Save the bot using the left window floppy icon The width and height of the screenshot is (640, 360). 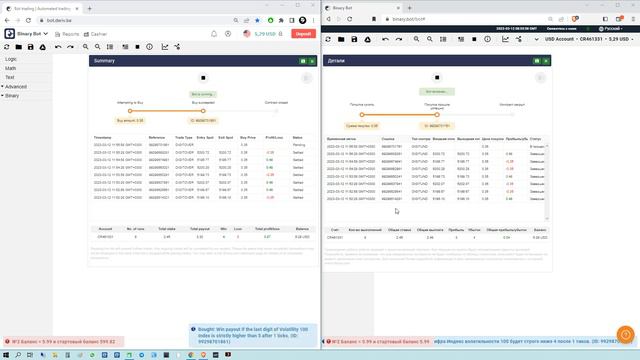pos(31,47)
